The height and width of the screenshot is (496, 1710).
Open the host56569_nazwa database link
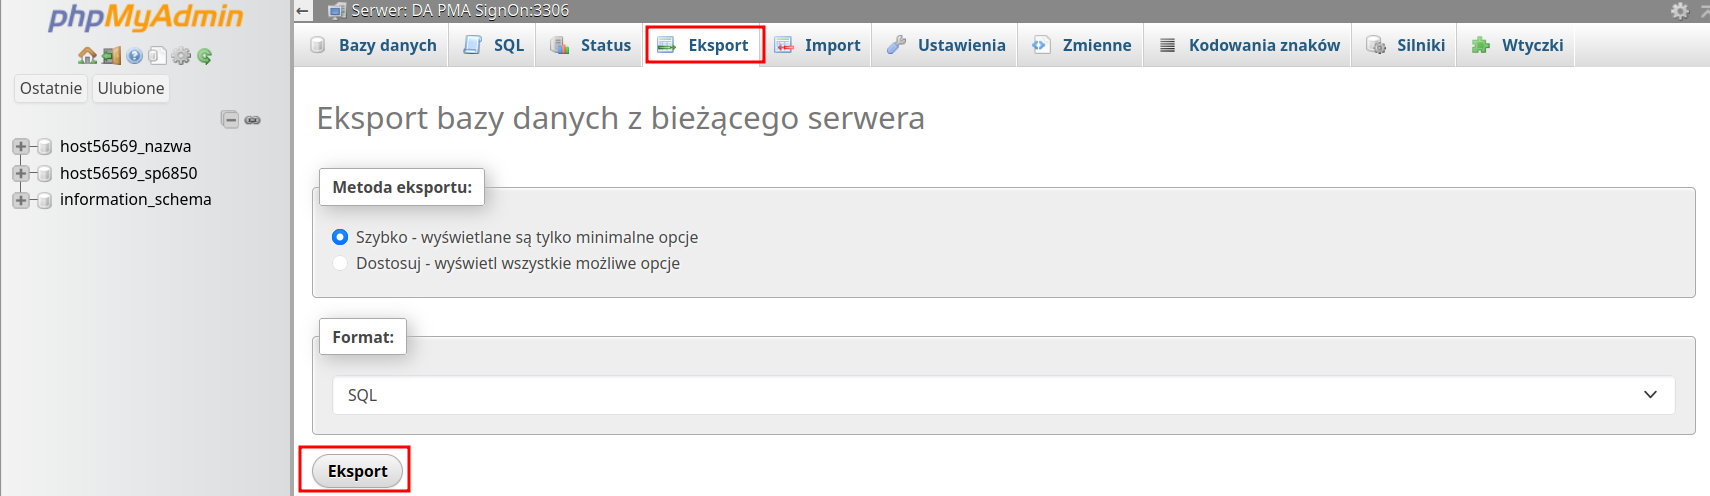click(125, 146)
